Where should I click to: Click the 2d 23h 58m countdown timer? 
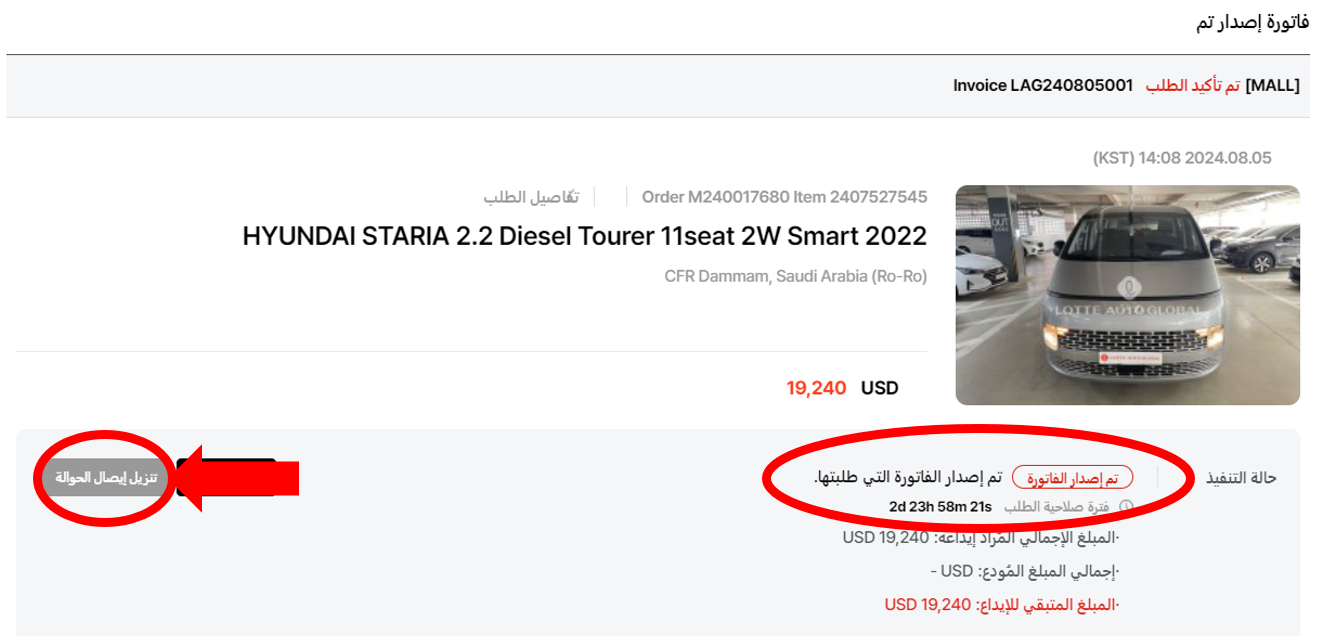tap(940, 507)
